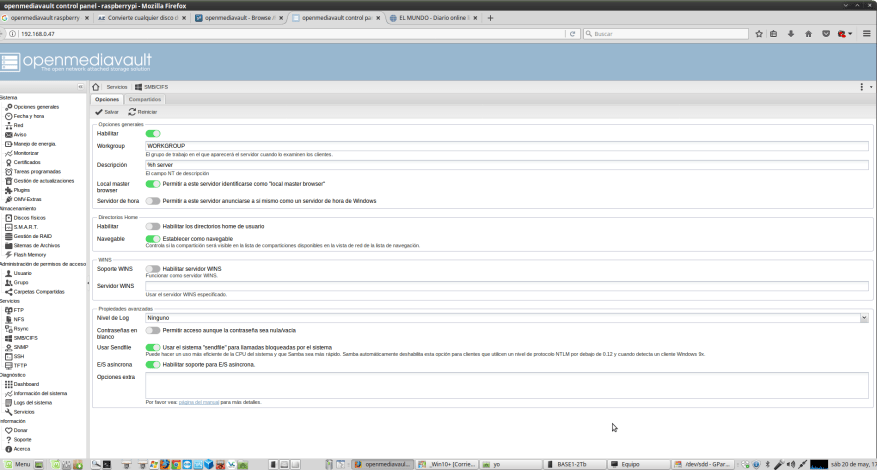
Task: Collapse the left navigation panel
Action: pyautogui.click(x=81, y=87)
